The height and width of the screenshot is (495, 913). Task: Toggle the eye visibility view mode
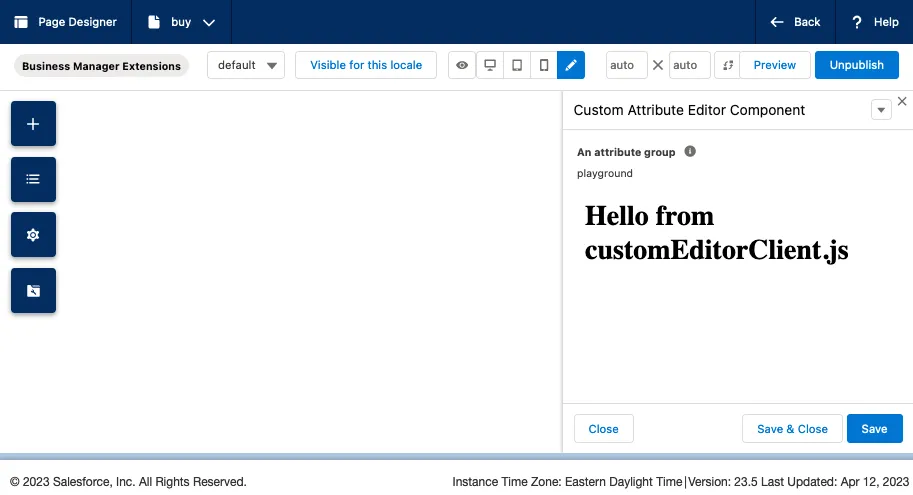click(462, 65)
